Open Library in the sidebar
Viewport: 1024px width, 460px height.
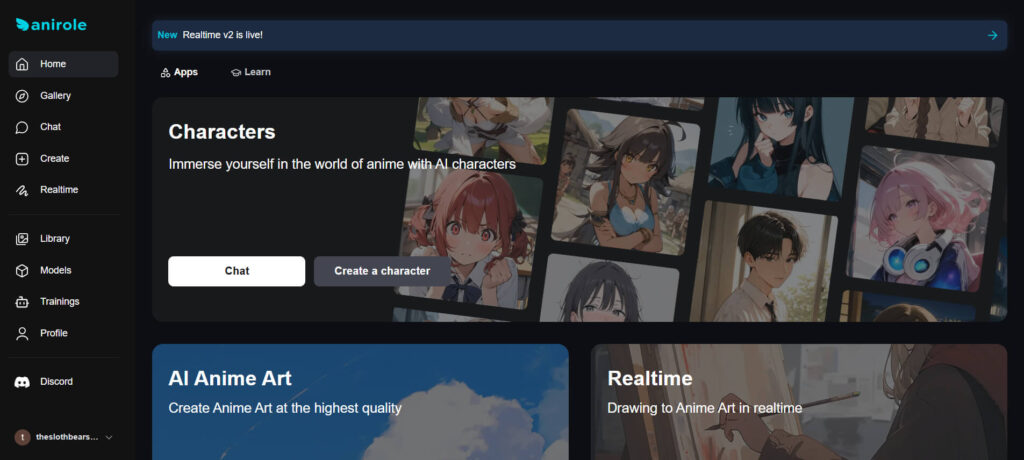[x=63, y=239]
